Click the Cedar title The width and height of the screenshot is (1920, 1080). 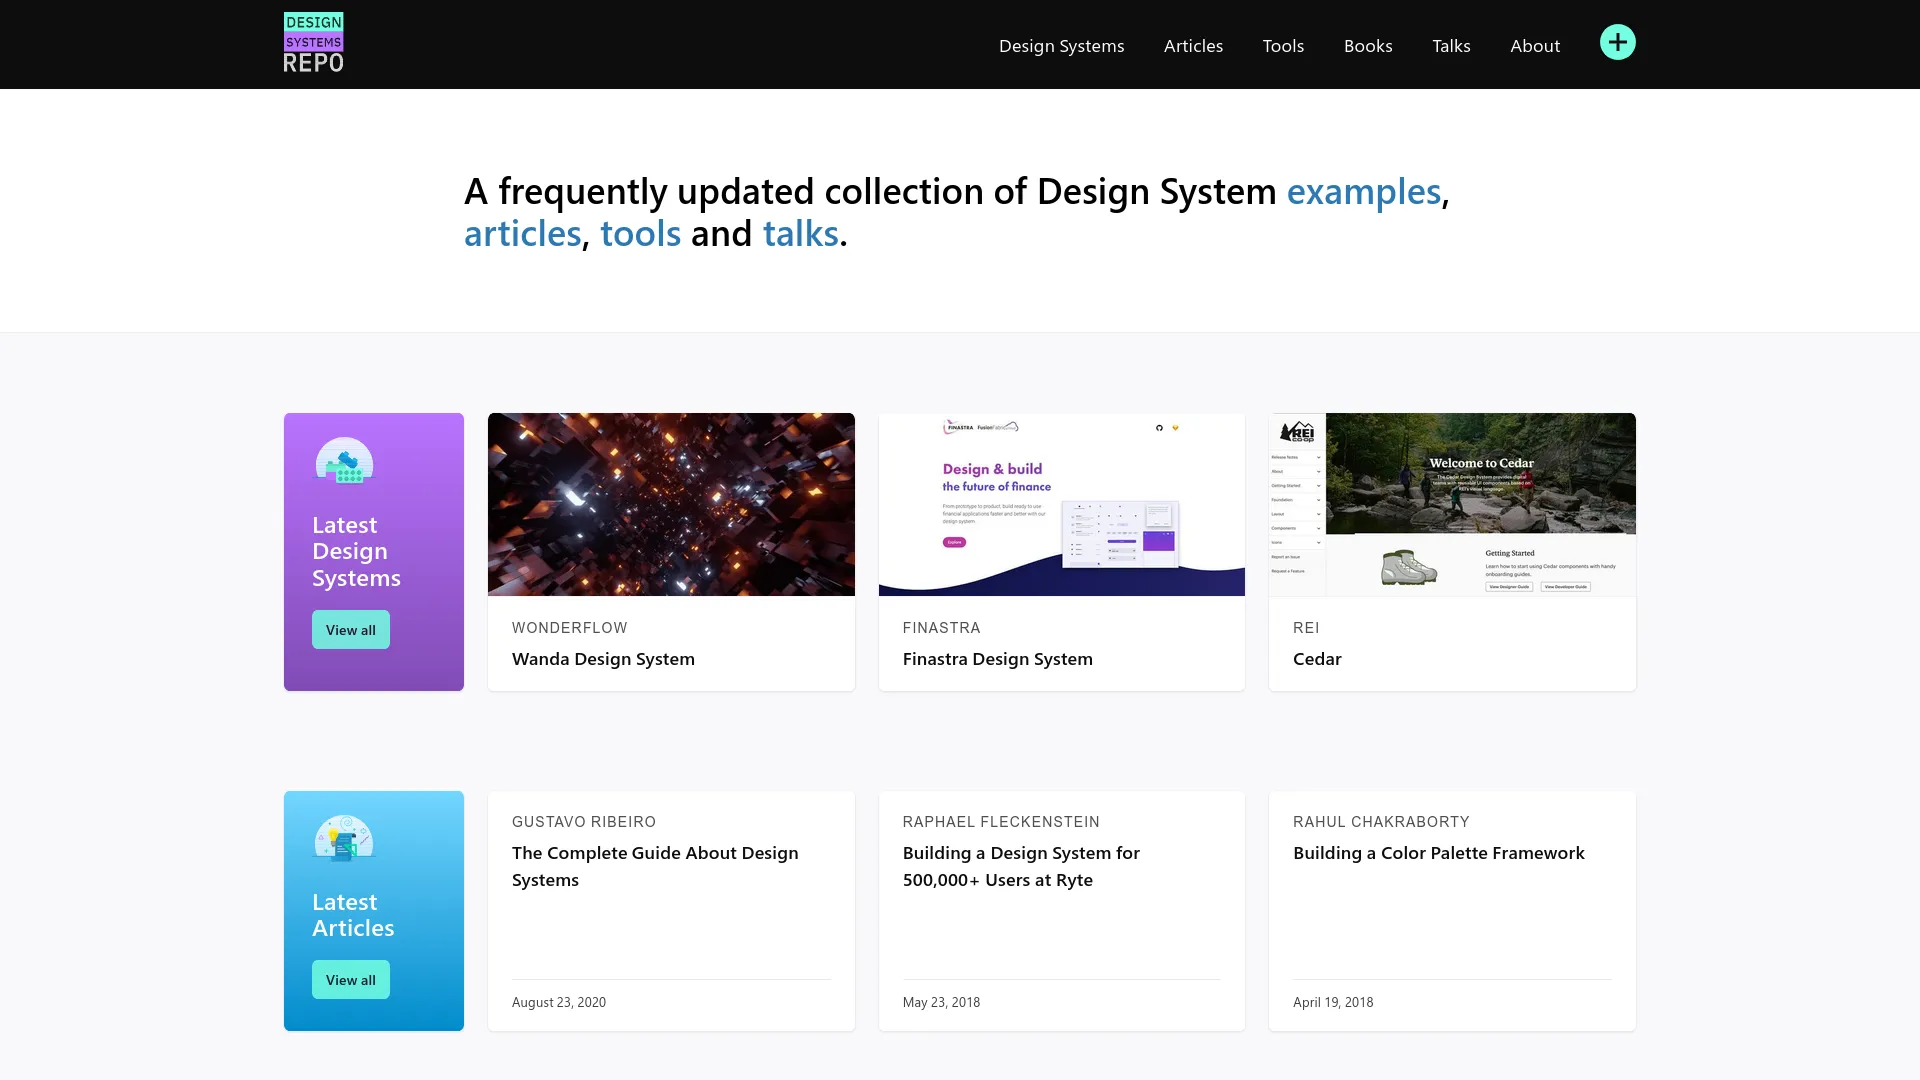1317,659
